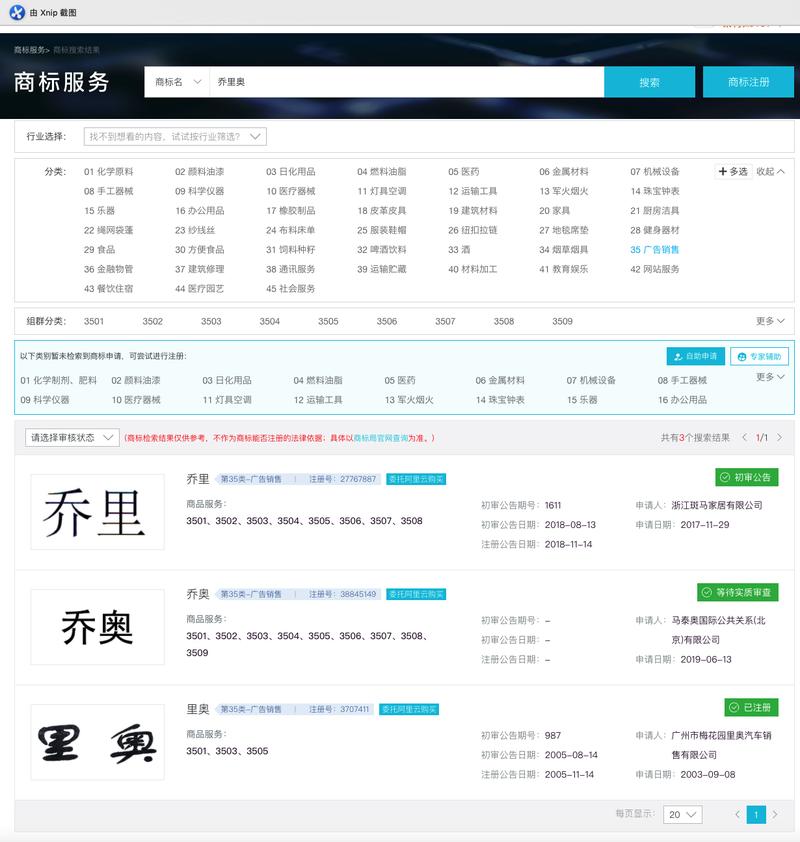
Task: Click the person icon on 自助申请 button
Action: pyautogui.click(x=678, y=357)
